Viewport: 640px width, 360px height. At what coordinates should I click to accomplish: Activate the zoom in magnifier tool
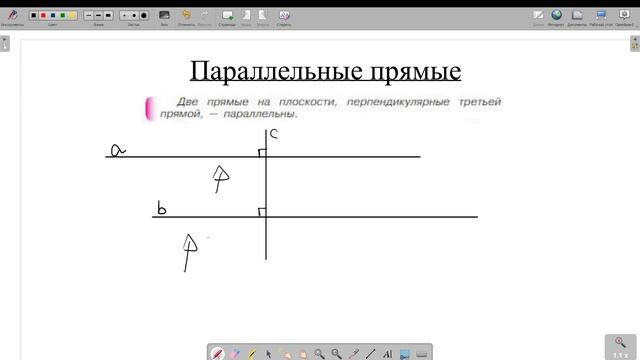click(319, 354)
